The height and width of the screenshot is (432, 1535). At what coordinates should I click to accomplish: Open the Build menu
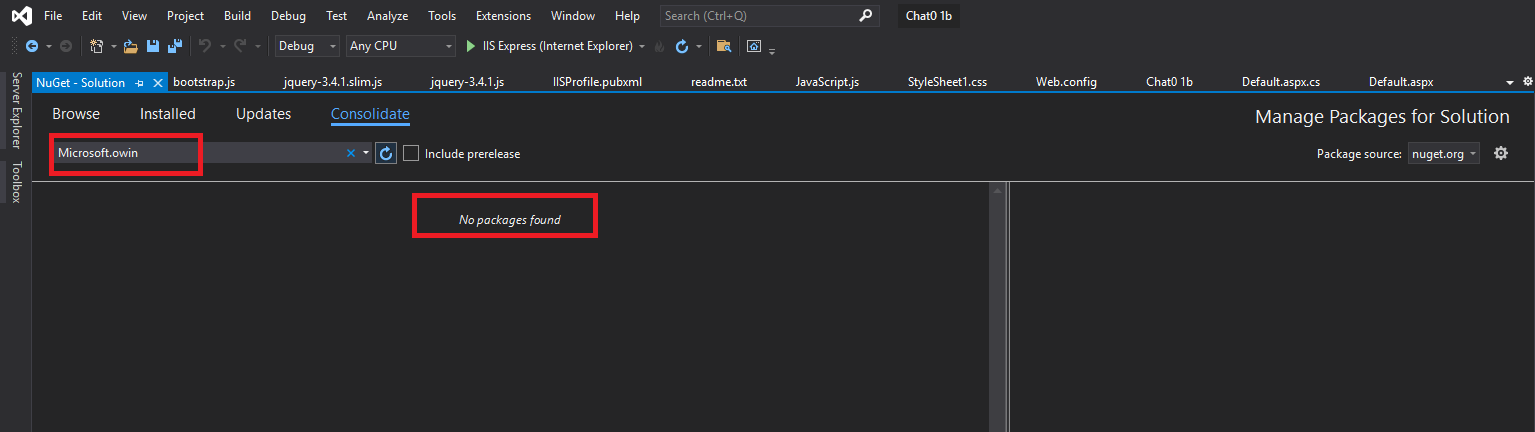tap(238, 16)
